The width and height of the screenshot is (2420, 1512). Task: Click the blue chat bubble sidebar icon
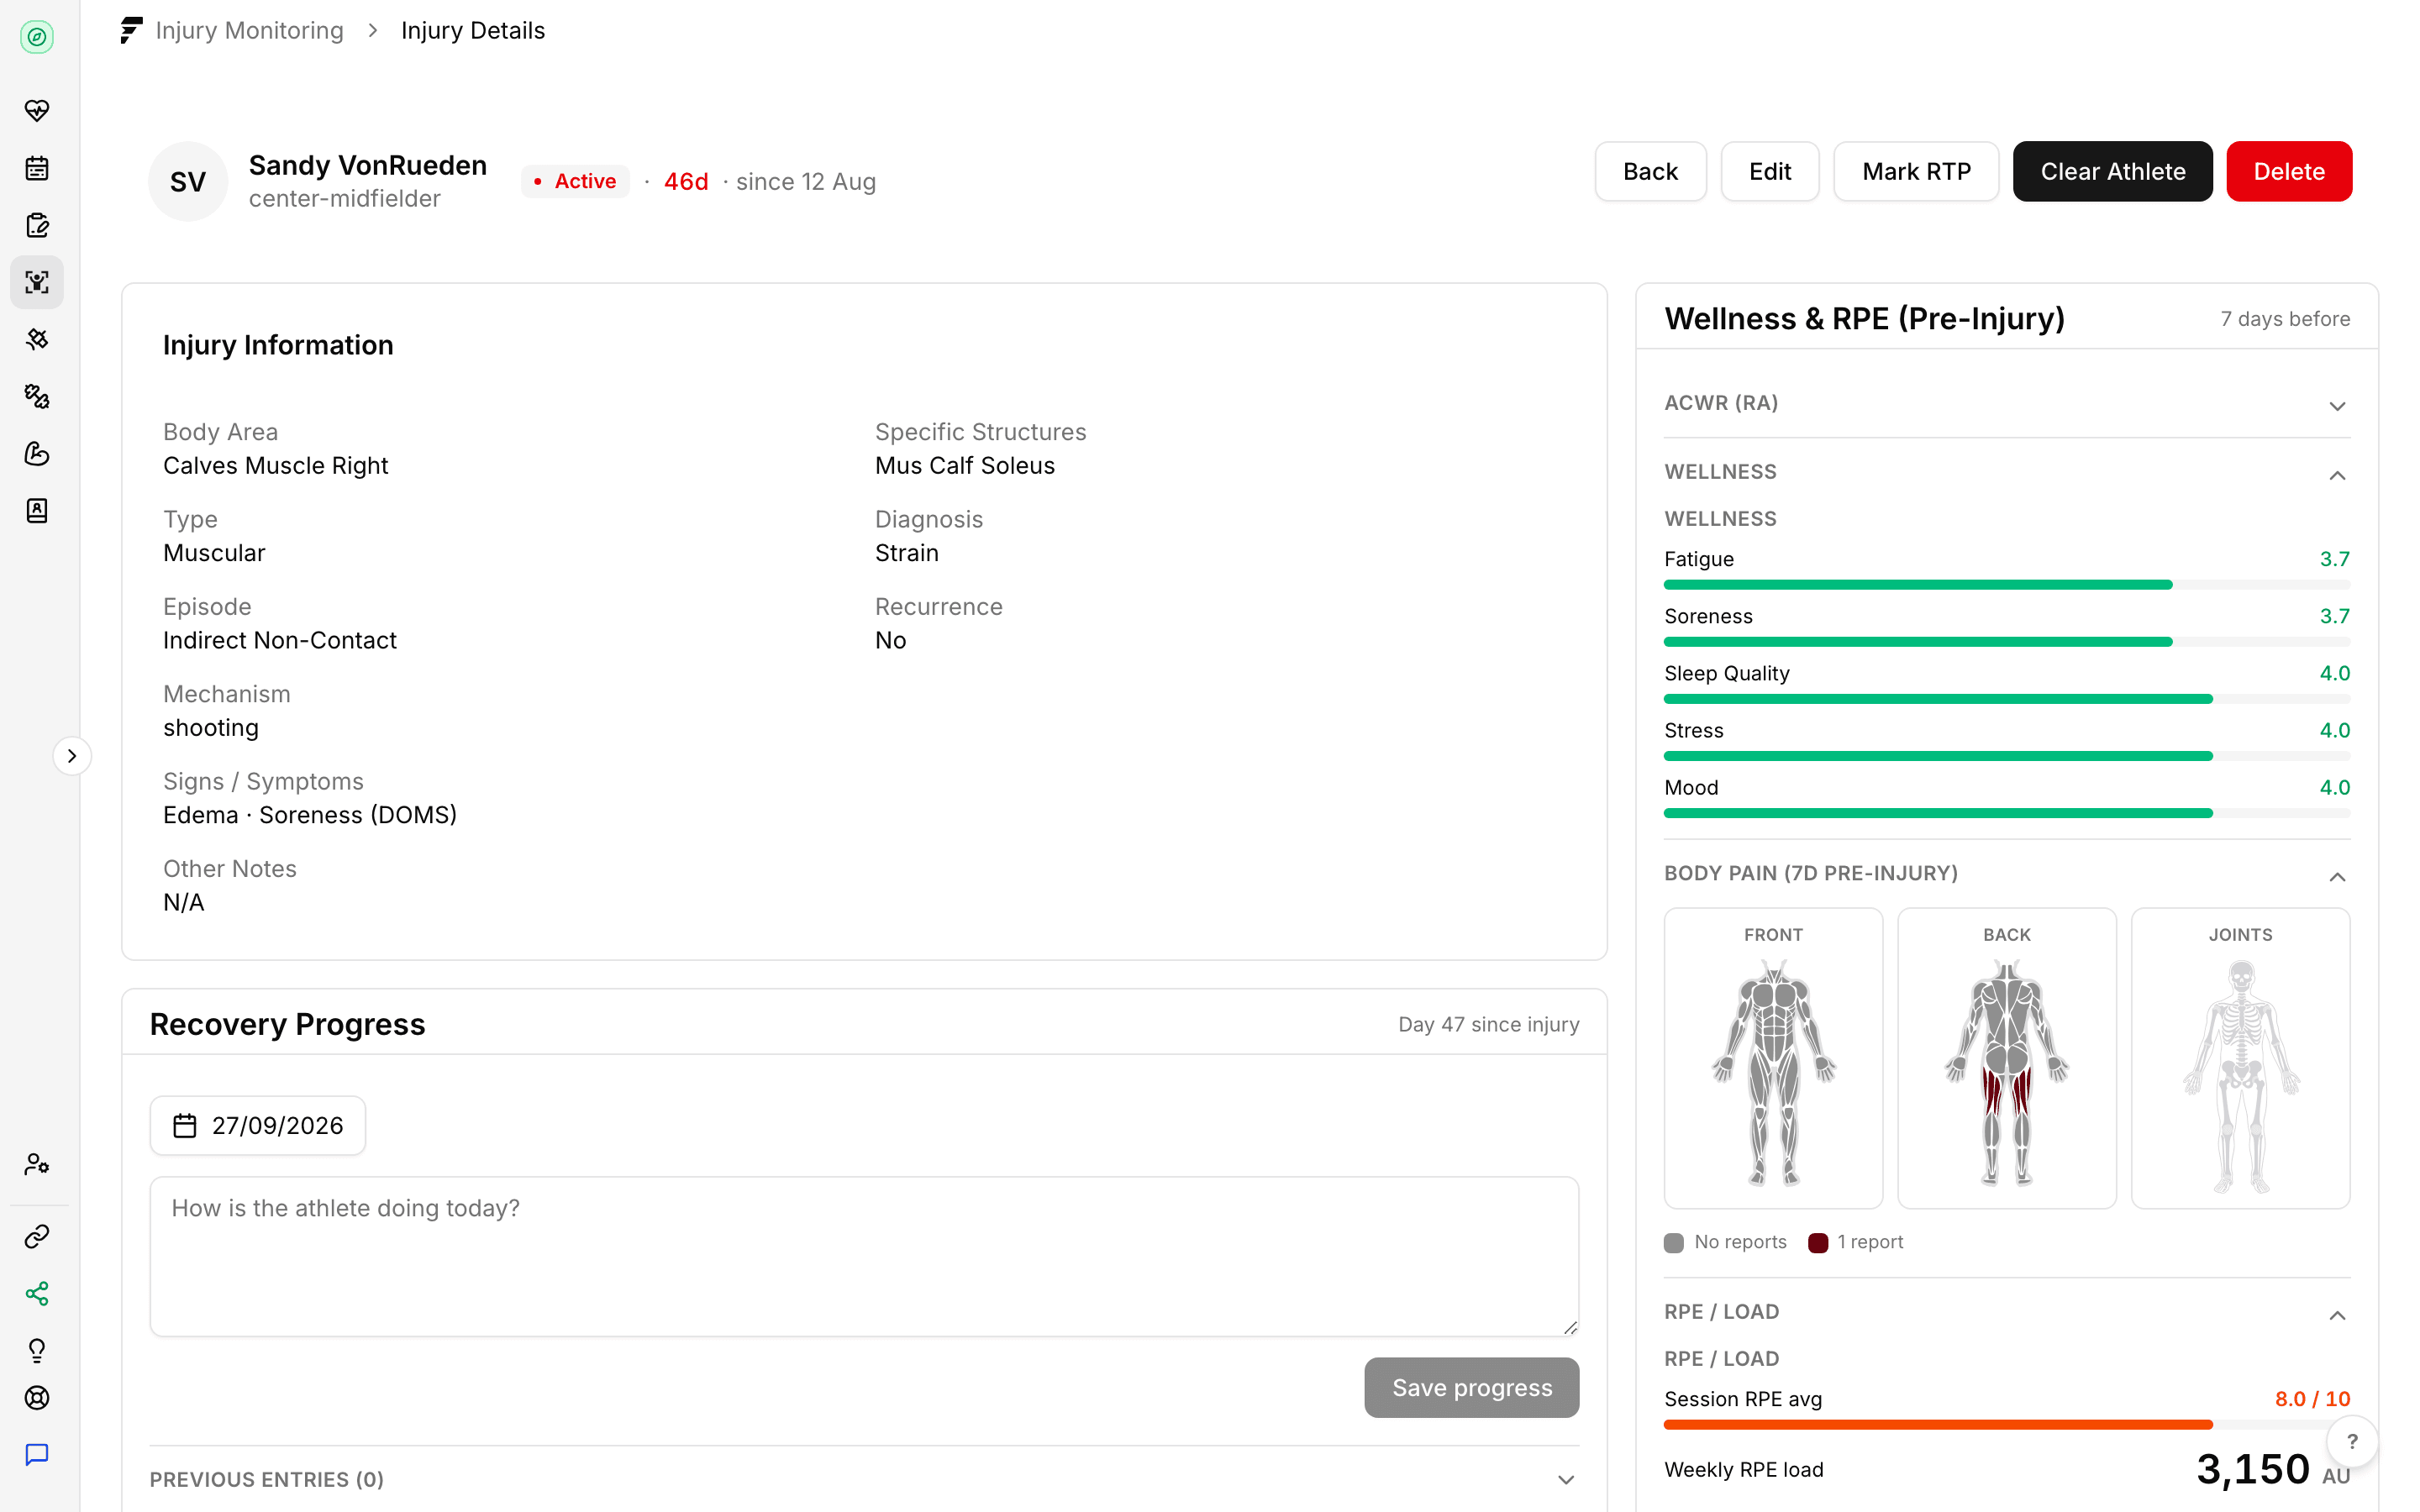[37, 1455]
